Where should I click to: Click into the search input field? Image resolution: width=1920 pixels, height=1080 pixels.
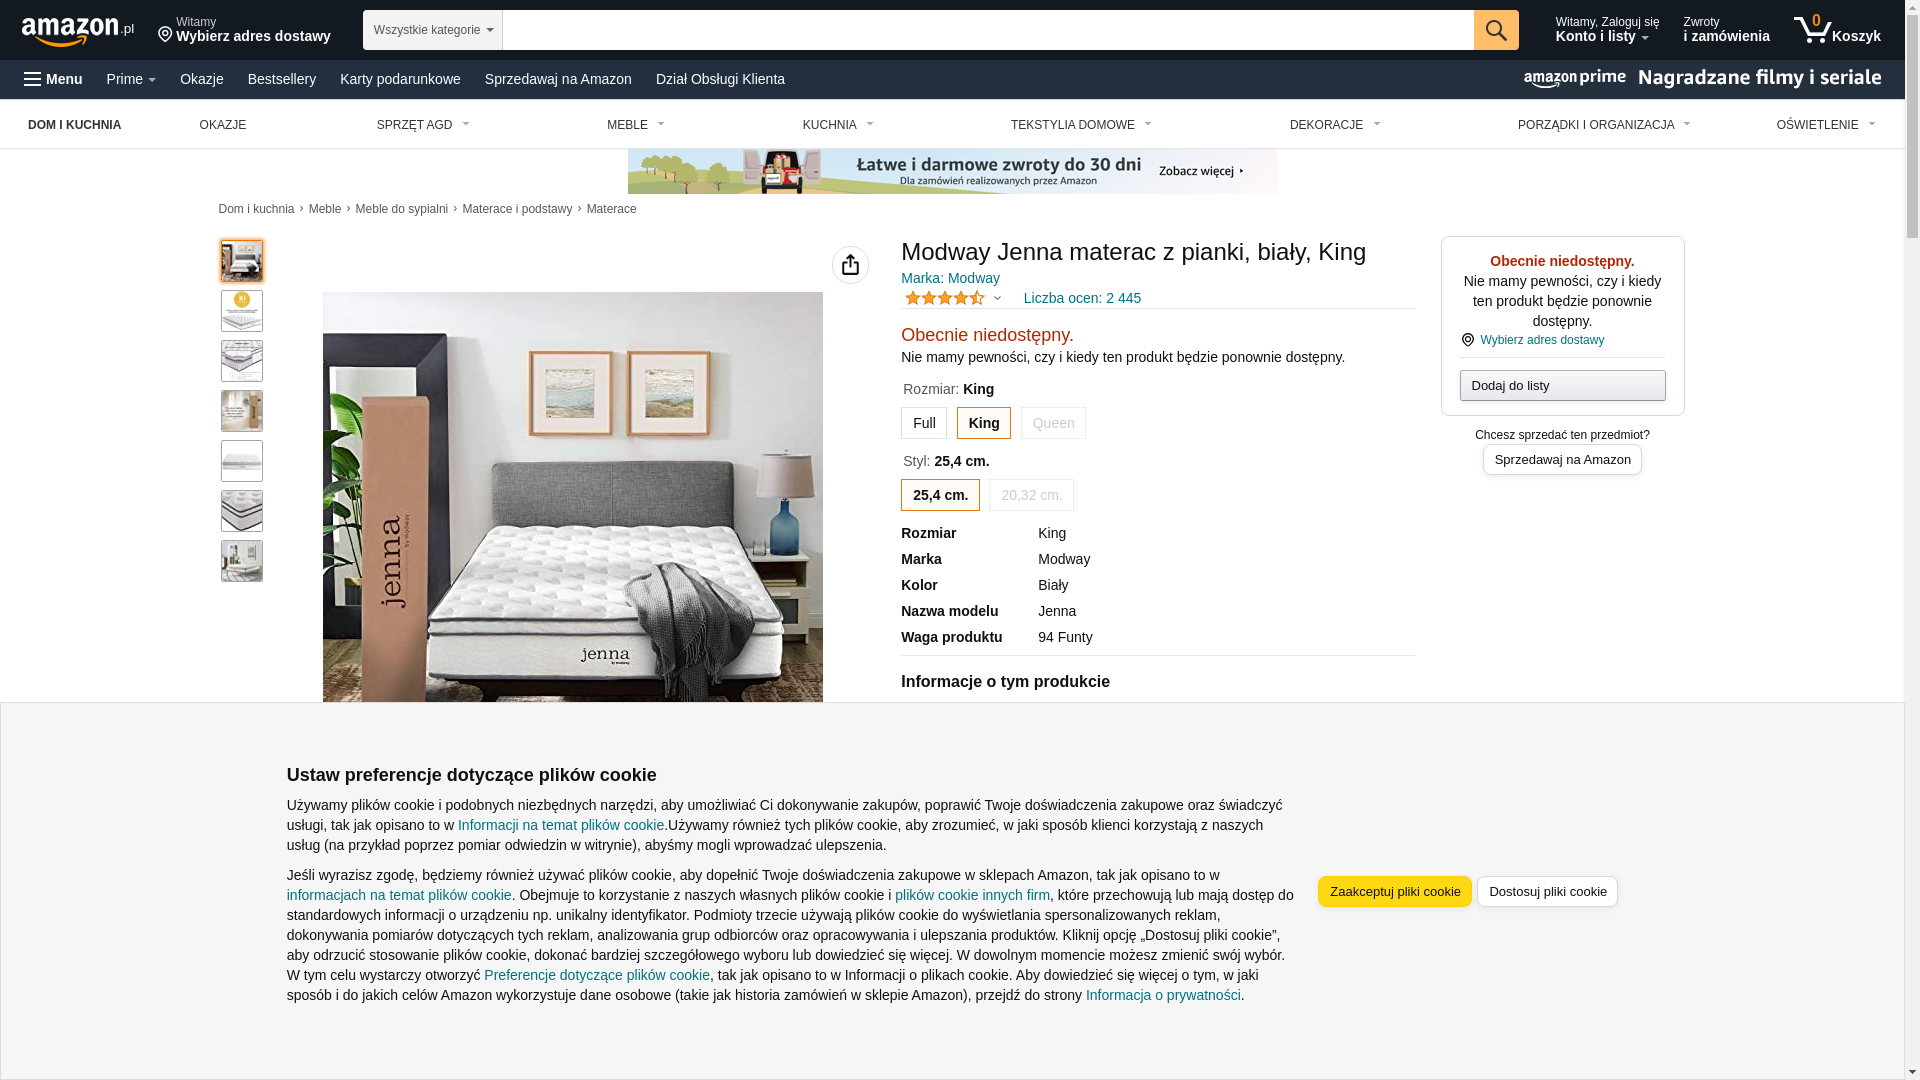pyautogui.click(x=988, y=30)
